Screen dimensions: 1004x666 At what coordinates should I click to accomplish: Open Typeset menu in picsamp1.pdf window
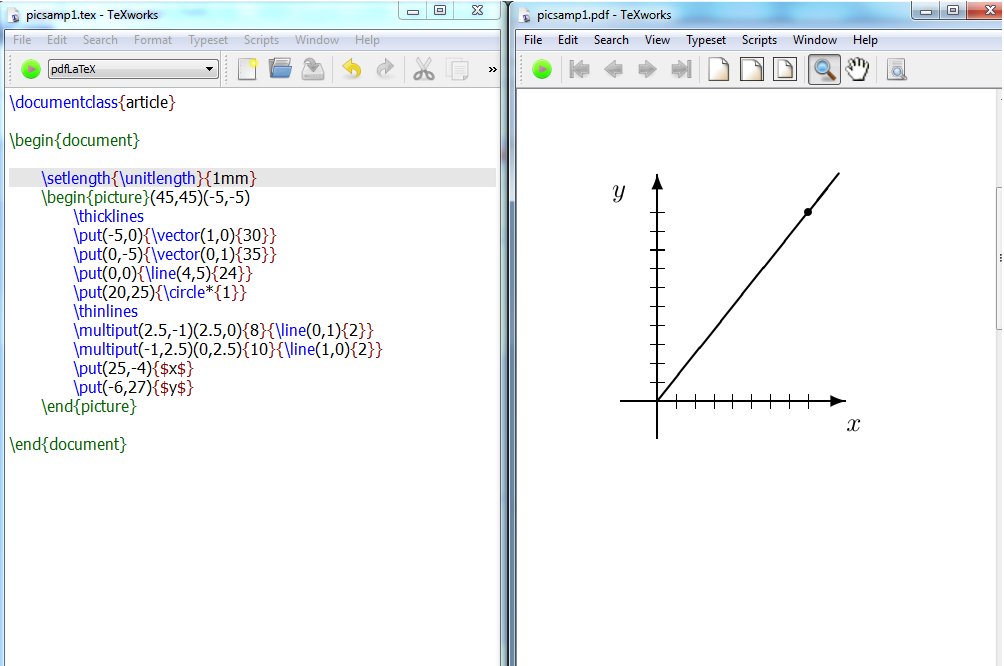coord(706,40)
